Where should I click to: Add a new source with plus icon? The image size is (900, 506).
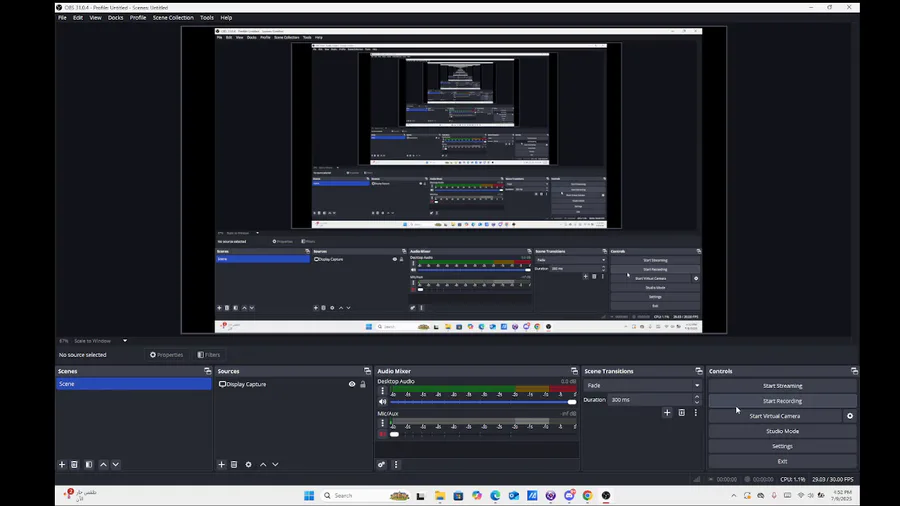click(x=222, y=464)
